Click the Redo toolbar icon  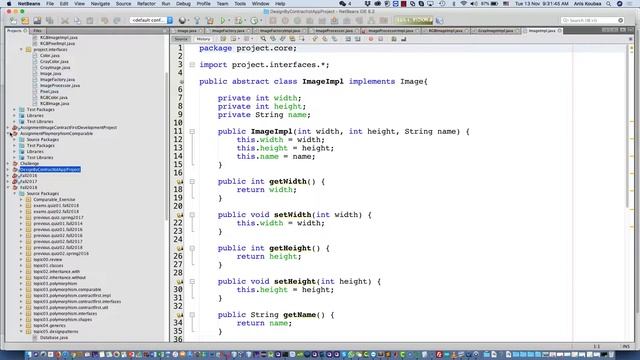(x=117, y=20)
